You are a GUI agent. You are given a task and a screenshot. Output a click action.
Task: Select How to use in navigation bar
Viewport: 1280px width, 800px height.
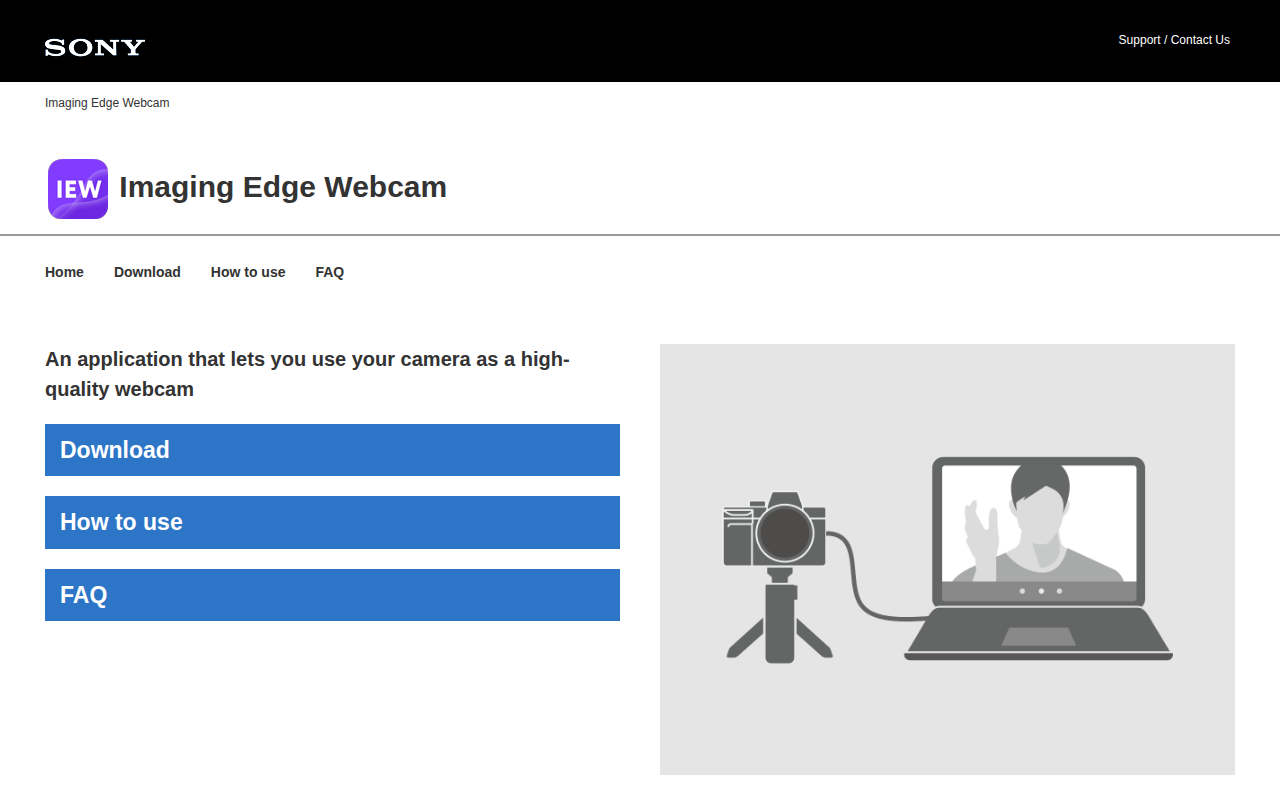248,272
